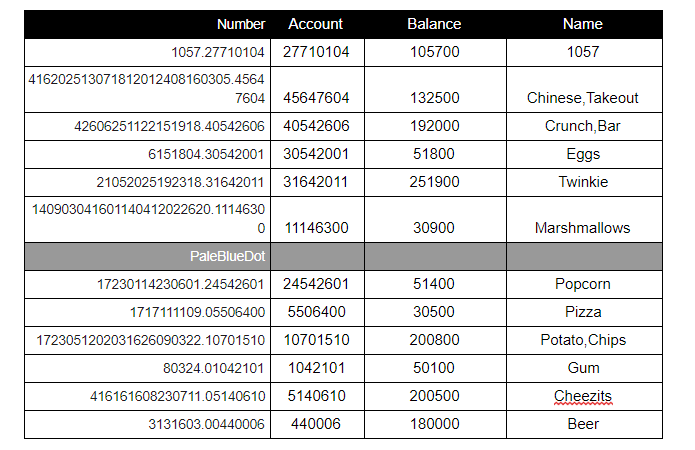Select the Pizza name cell
The width and height of the screenshot is (695, 450).
[x=584, y=312]
